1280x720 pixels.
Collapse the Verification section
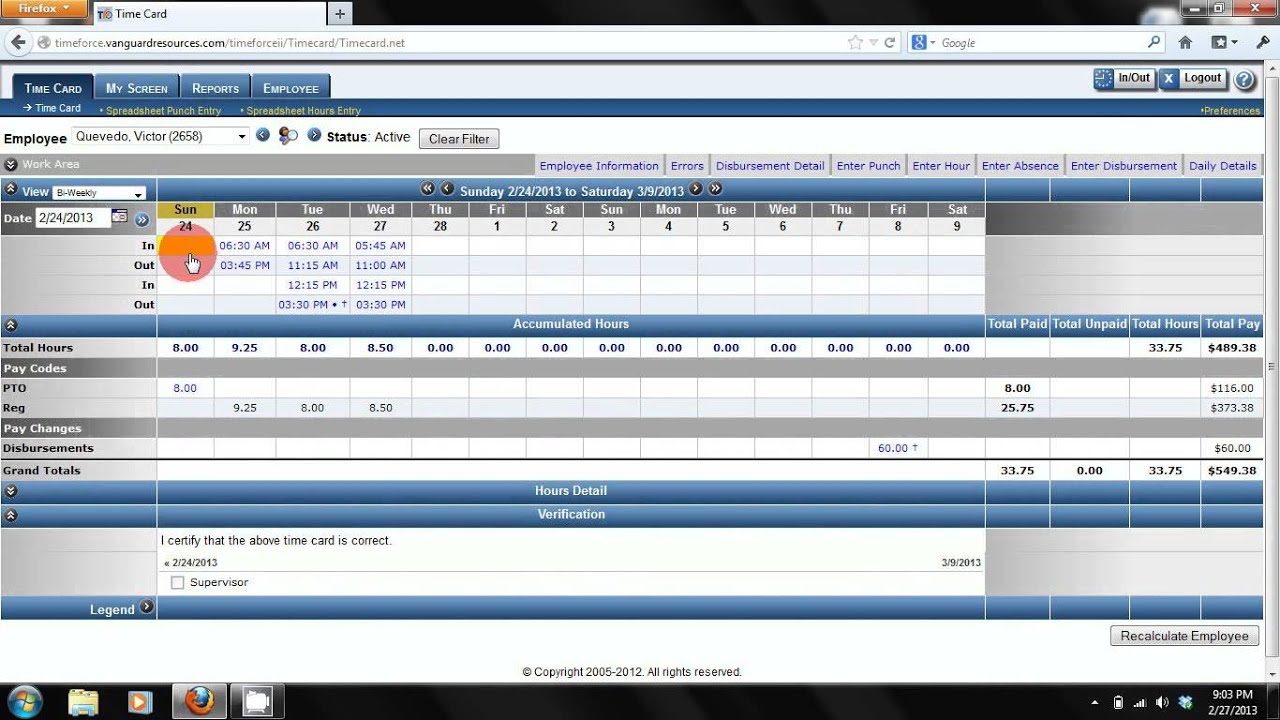point(11,515)
